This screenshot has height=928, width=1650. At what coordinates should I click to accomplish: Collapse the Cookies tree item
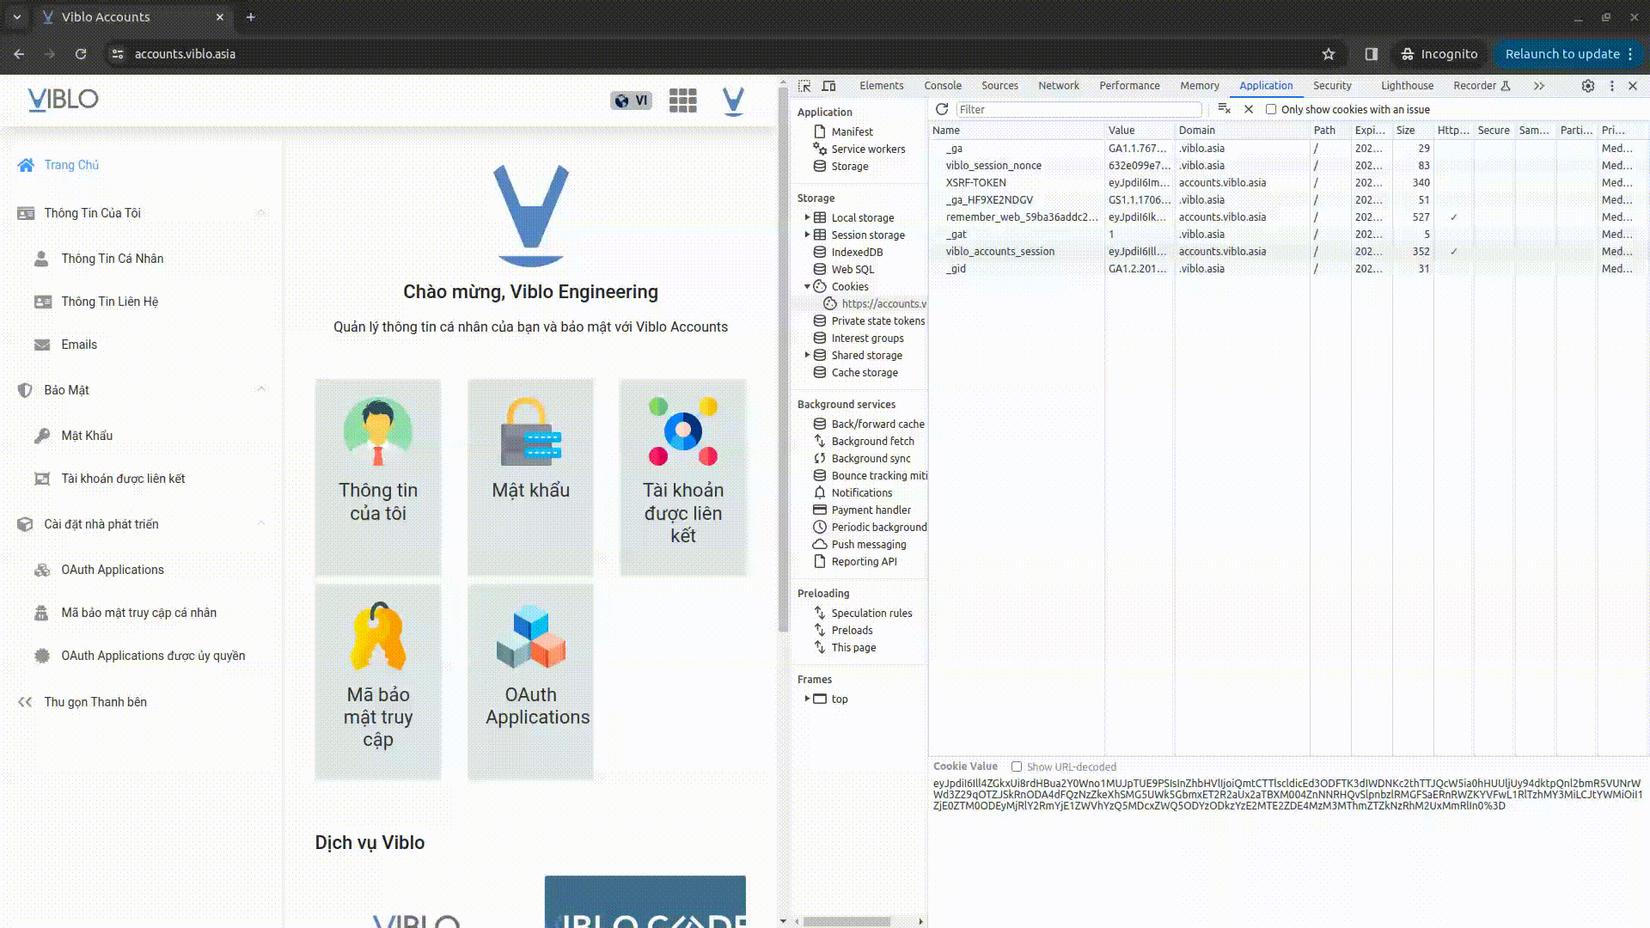pos(807,286)
